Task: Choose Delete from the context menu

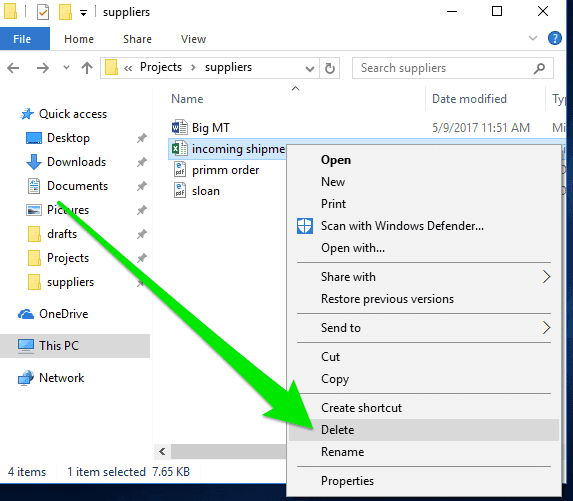Action: [424, 430]
